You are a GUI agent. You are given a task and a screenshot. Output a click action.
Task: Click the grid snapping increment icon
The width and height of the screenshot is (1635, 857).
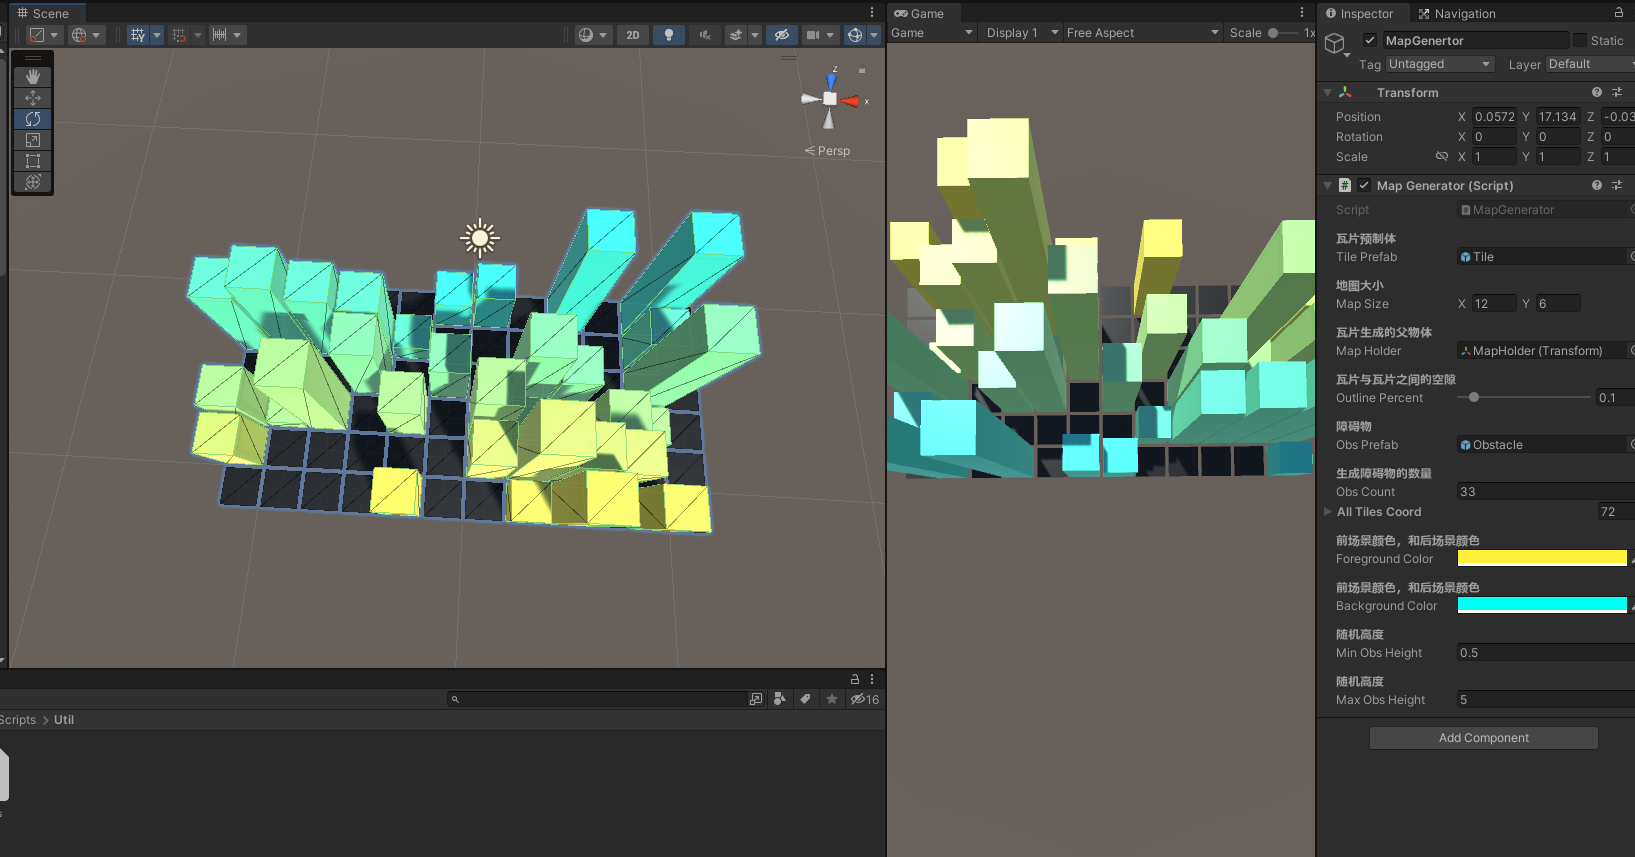point(179,35)
